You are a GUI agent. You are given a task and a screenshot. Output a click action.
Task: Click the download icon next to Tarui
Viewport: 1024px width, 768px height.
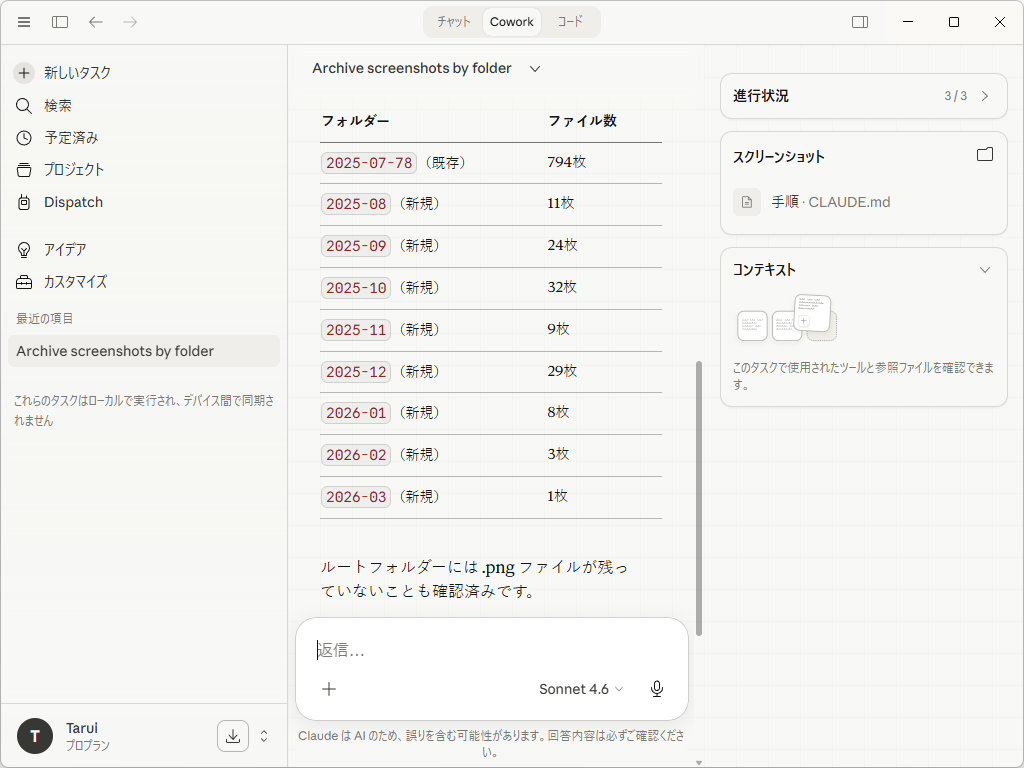(x=232, y=735)
